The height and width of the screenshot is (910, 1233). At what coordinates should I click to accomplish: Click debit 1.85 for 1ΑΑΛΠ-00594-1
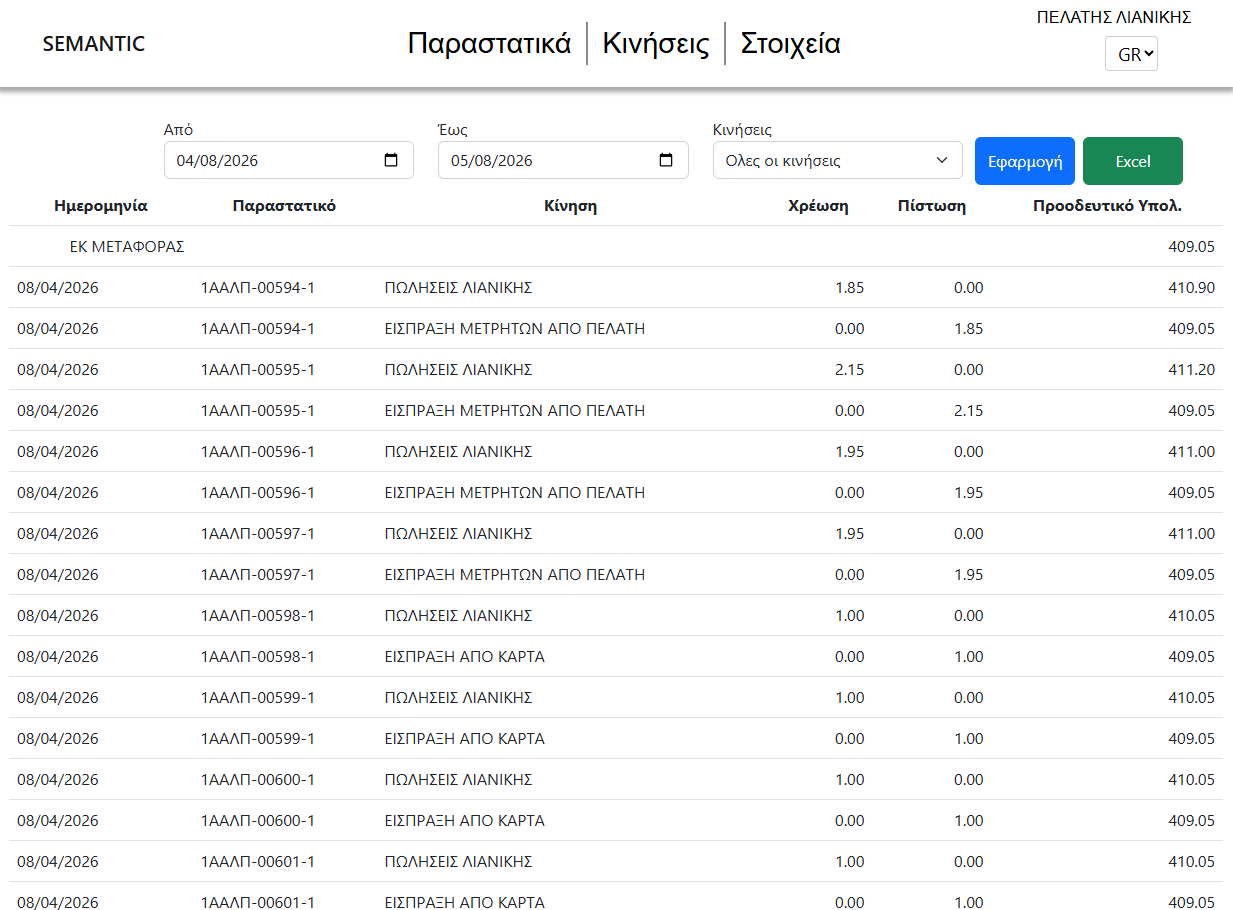click(850, 287)
